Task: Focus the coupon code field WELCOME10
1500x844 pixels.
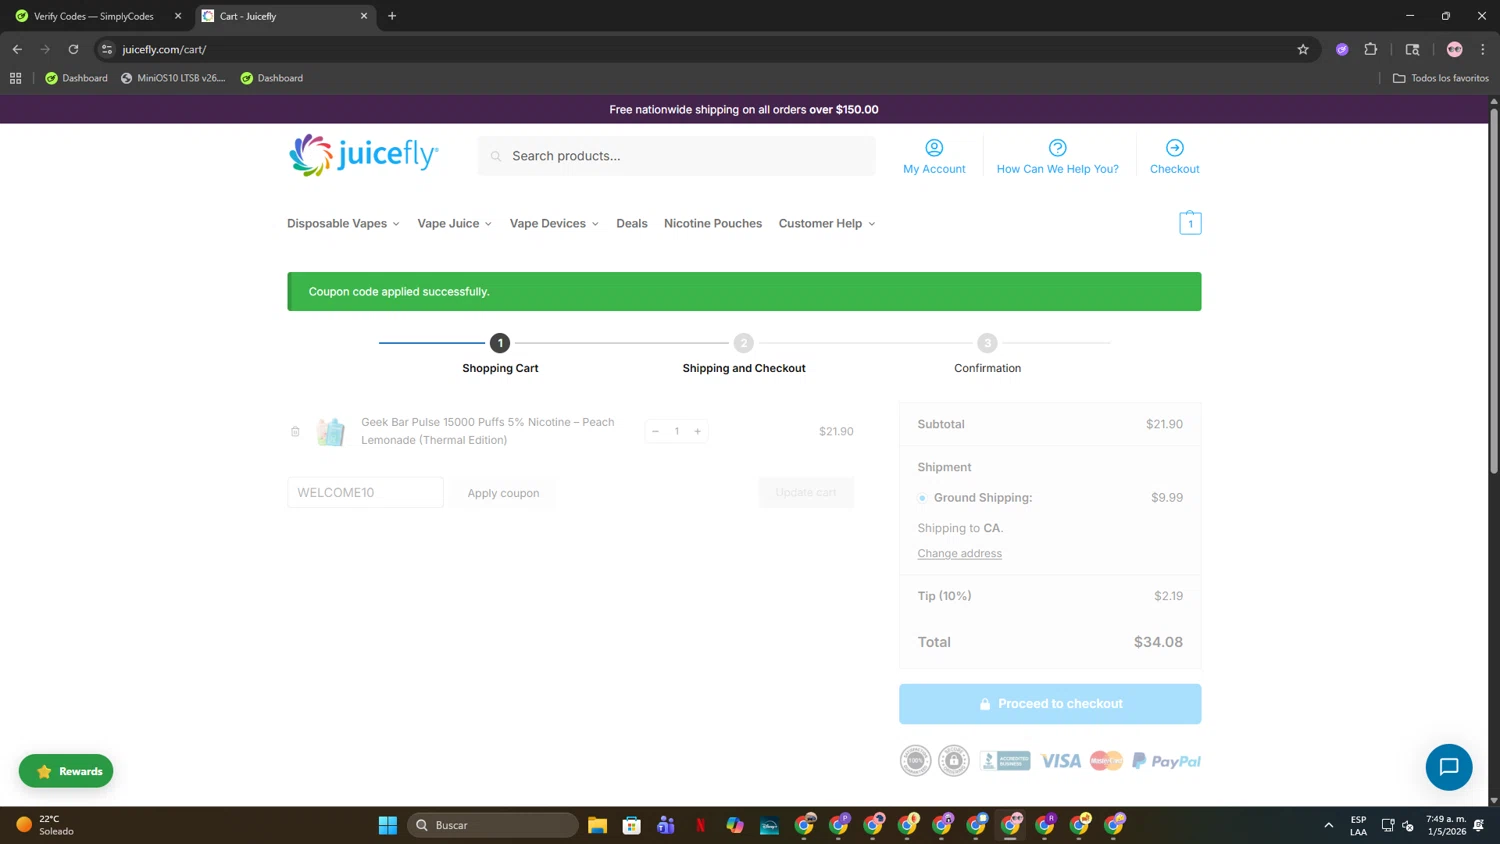Action: pos(365,493)
